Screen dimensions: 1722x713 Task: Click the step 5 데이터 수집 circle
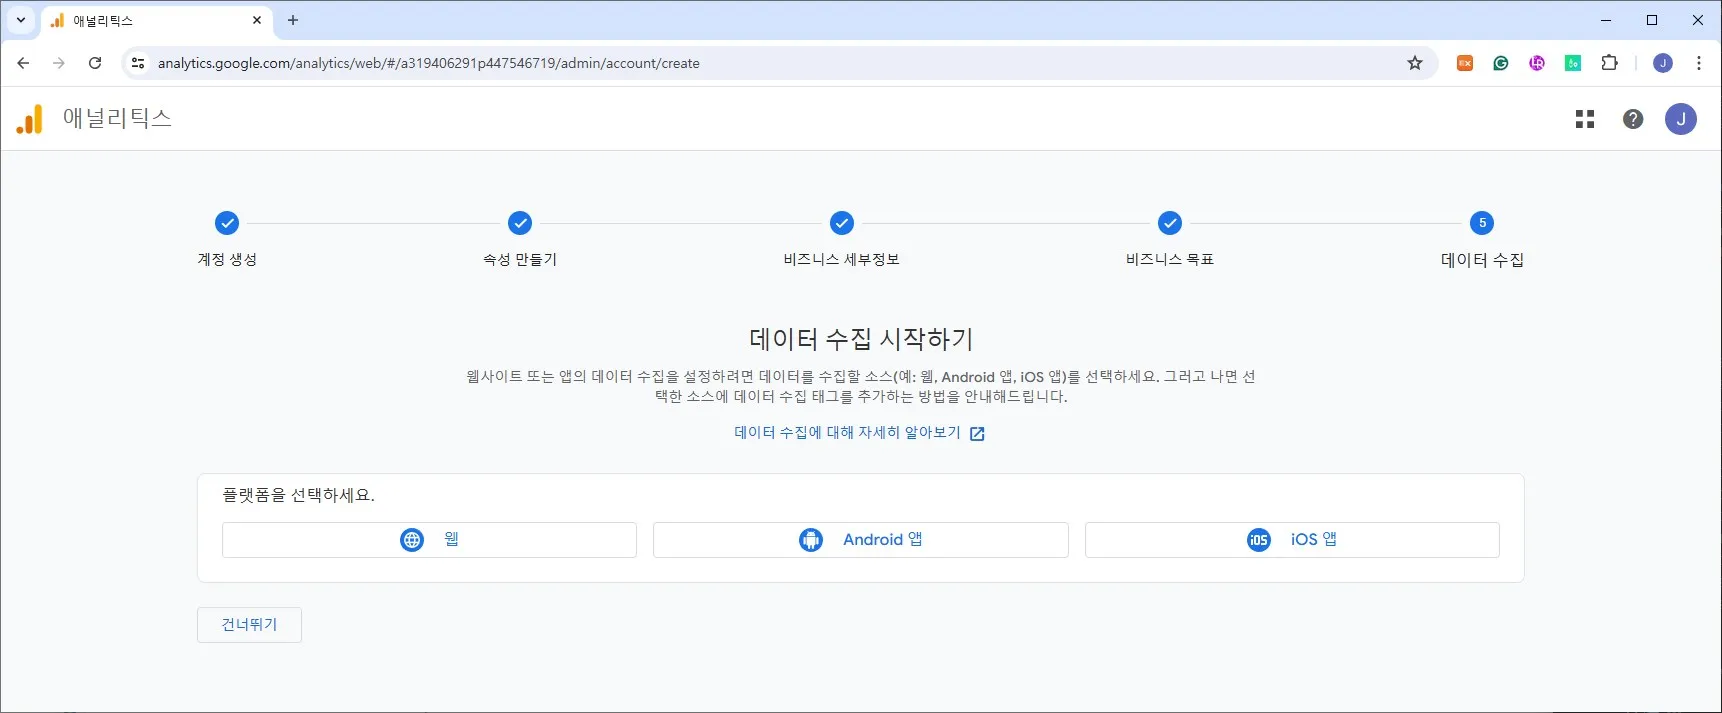[x=1482, y=223]
